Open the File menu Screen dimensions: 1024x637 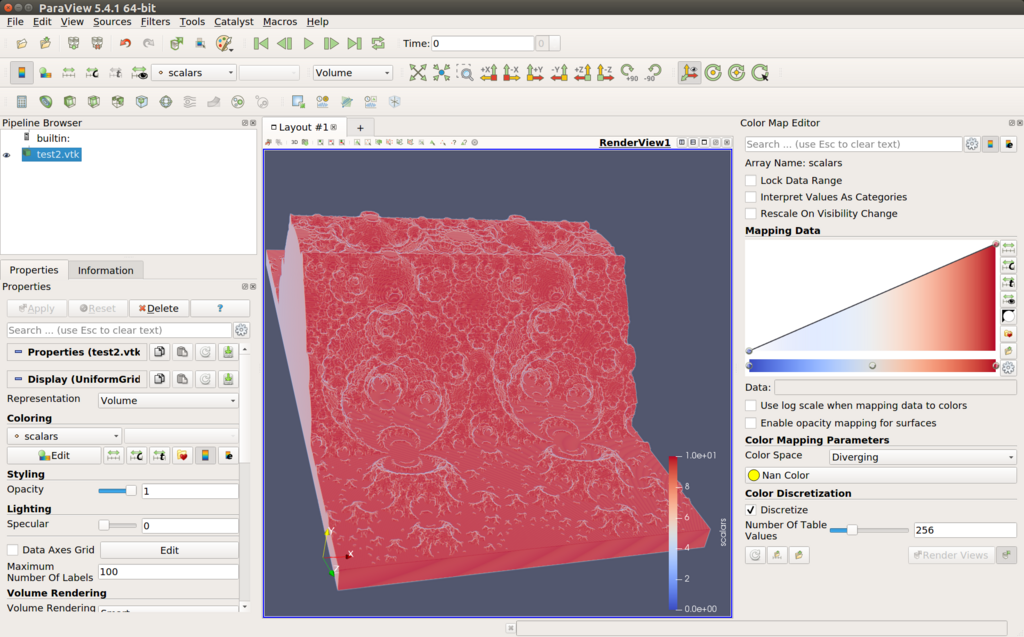[x=15, y=22]
